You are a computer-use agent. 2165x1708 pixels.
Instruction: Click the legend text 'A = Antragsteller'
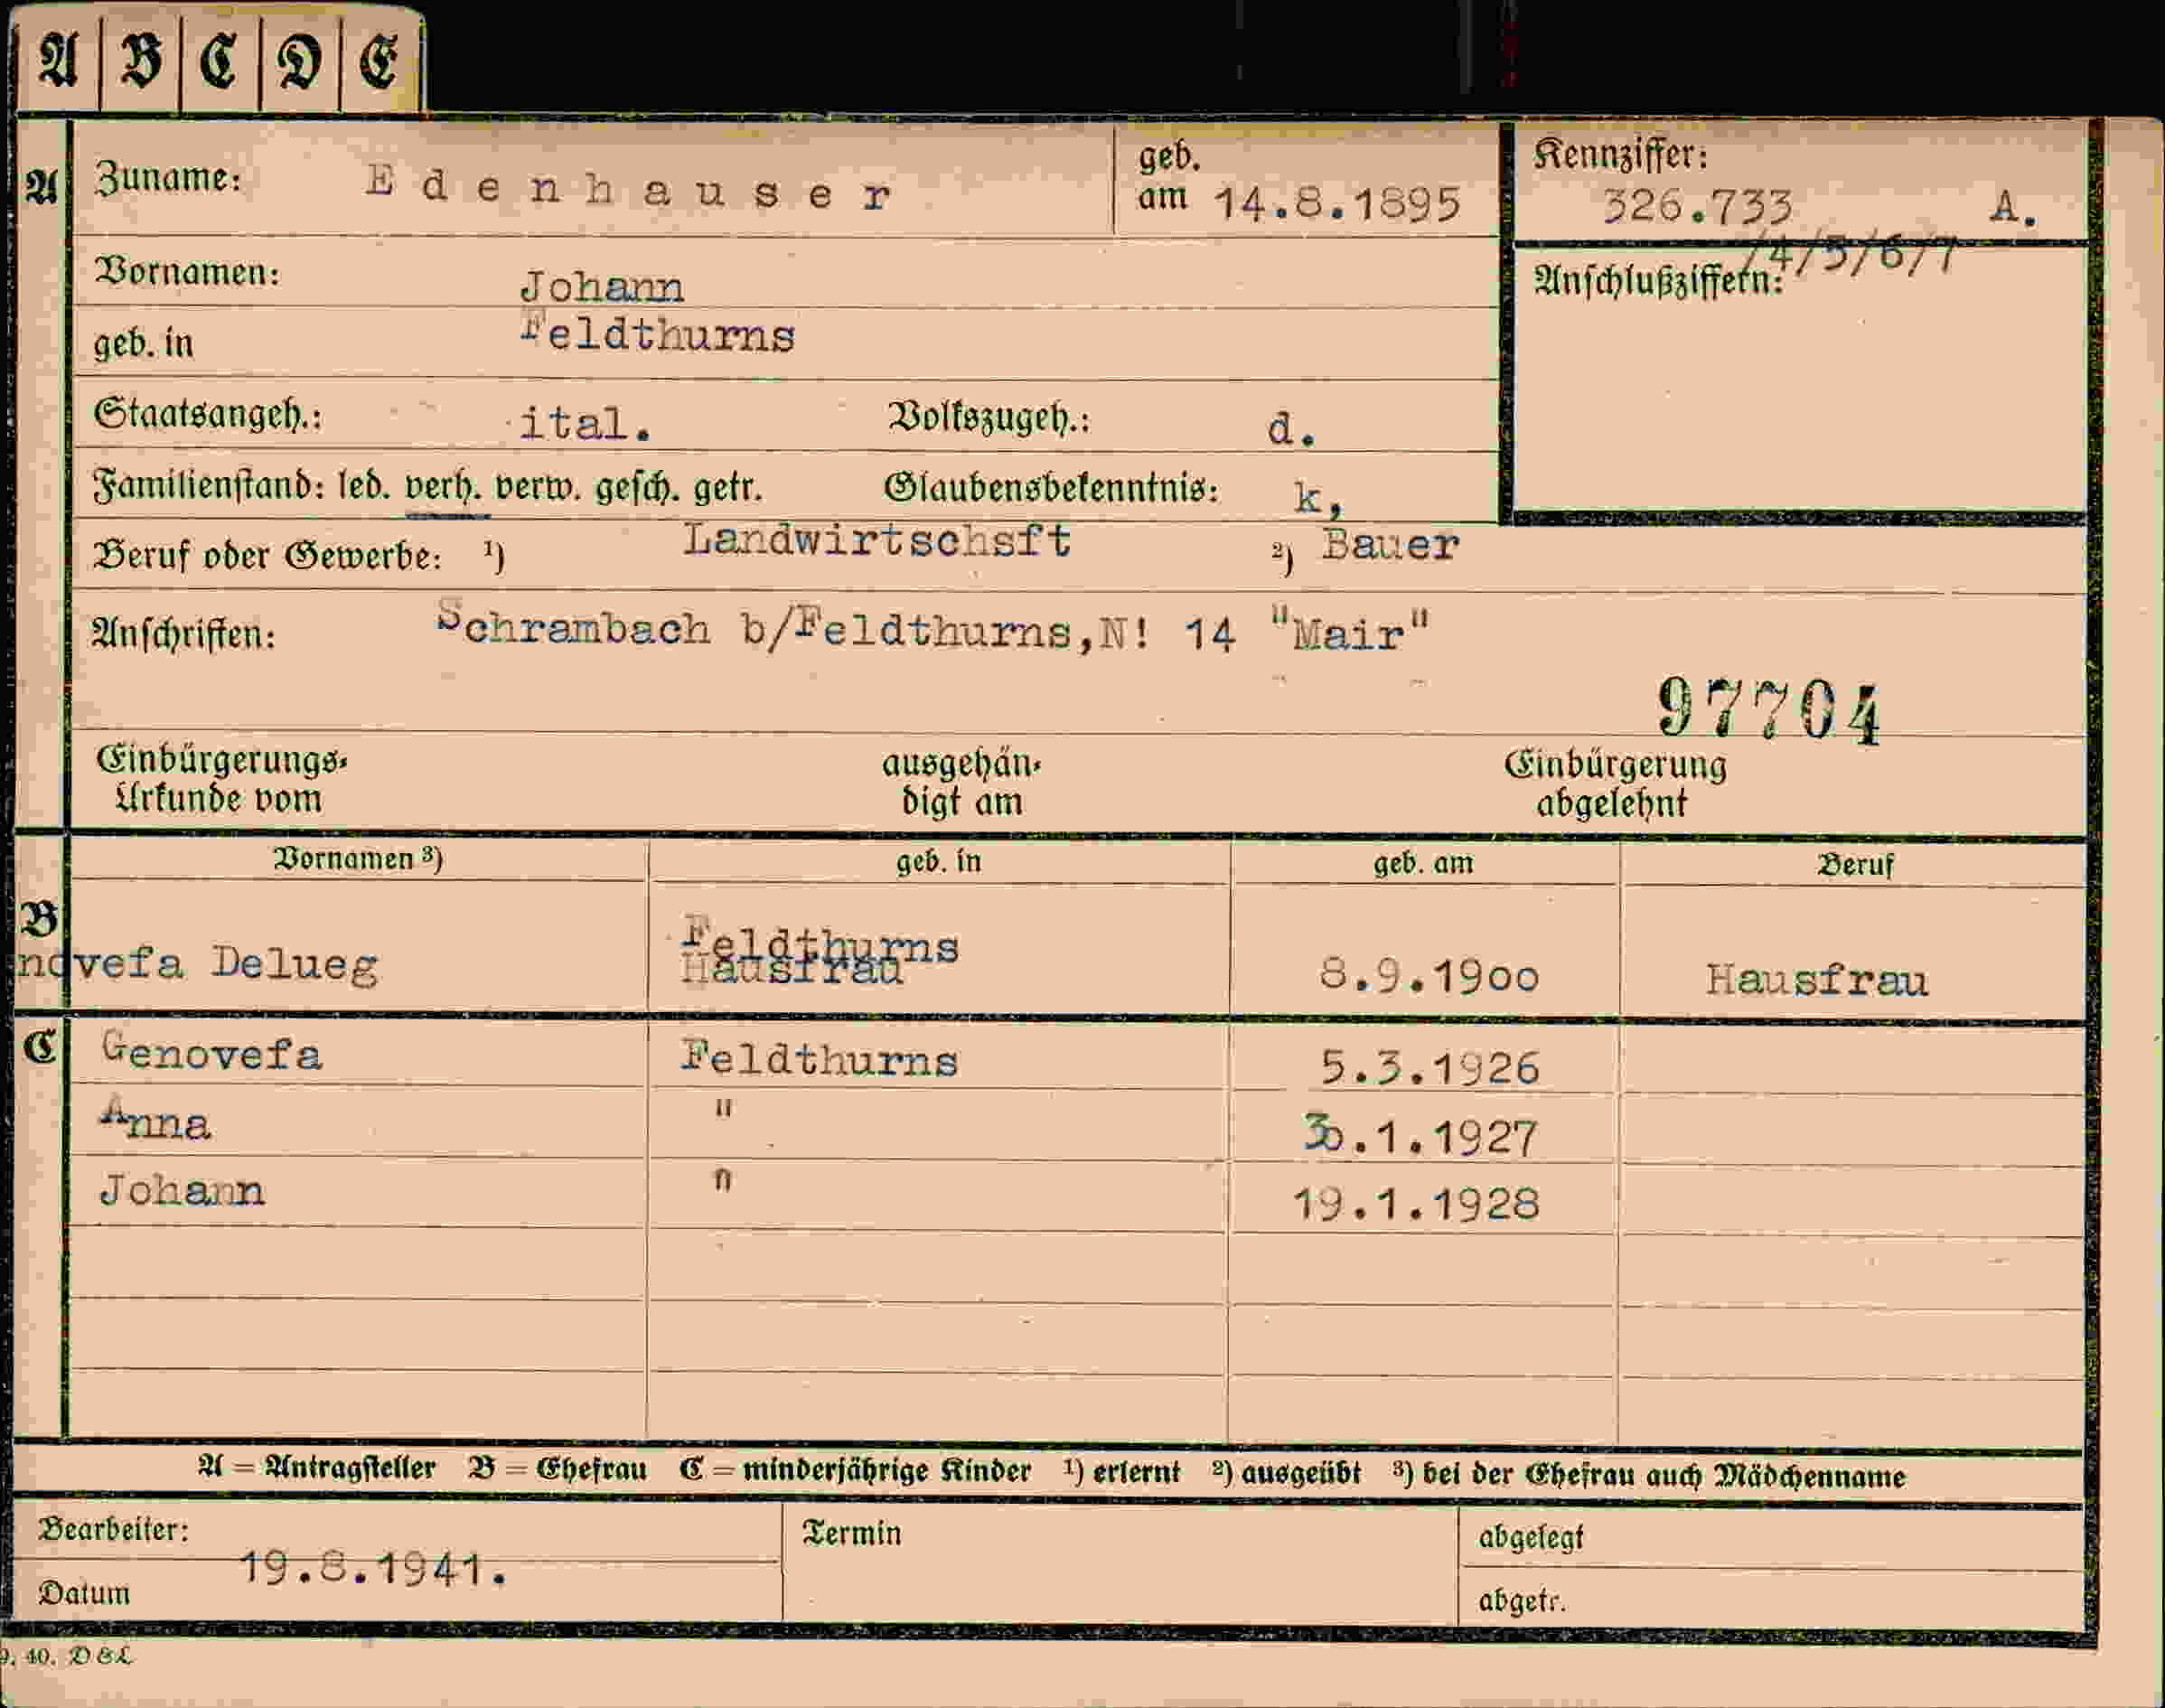point(317,1468)
